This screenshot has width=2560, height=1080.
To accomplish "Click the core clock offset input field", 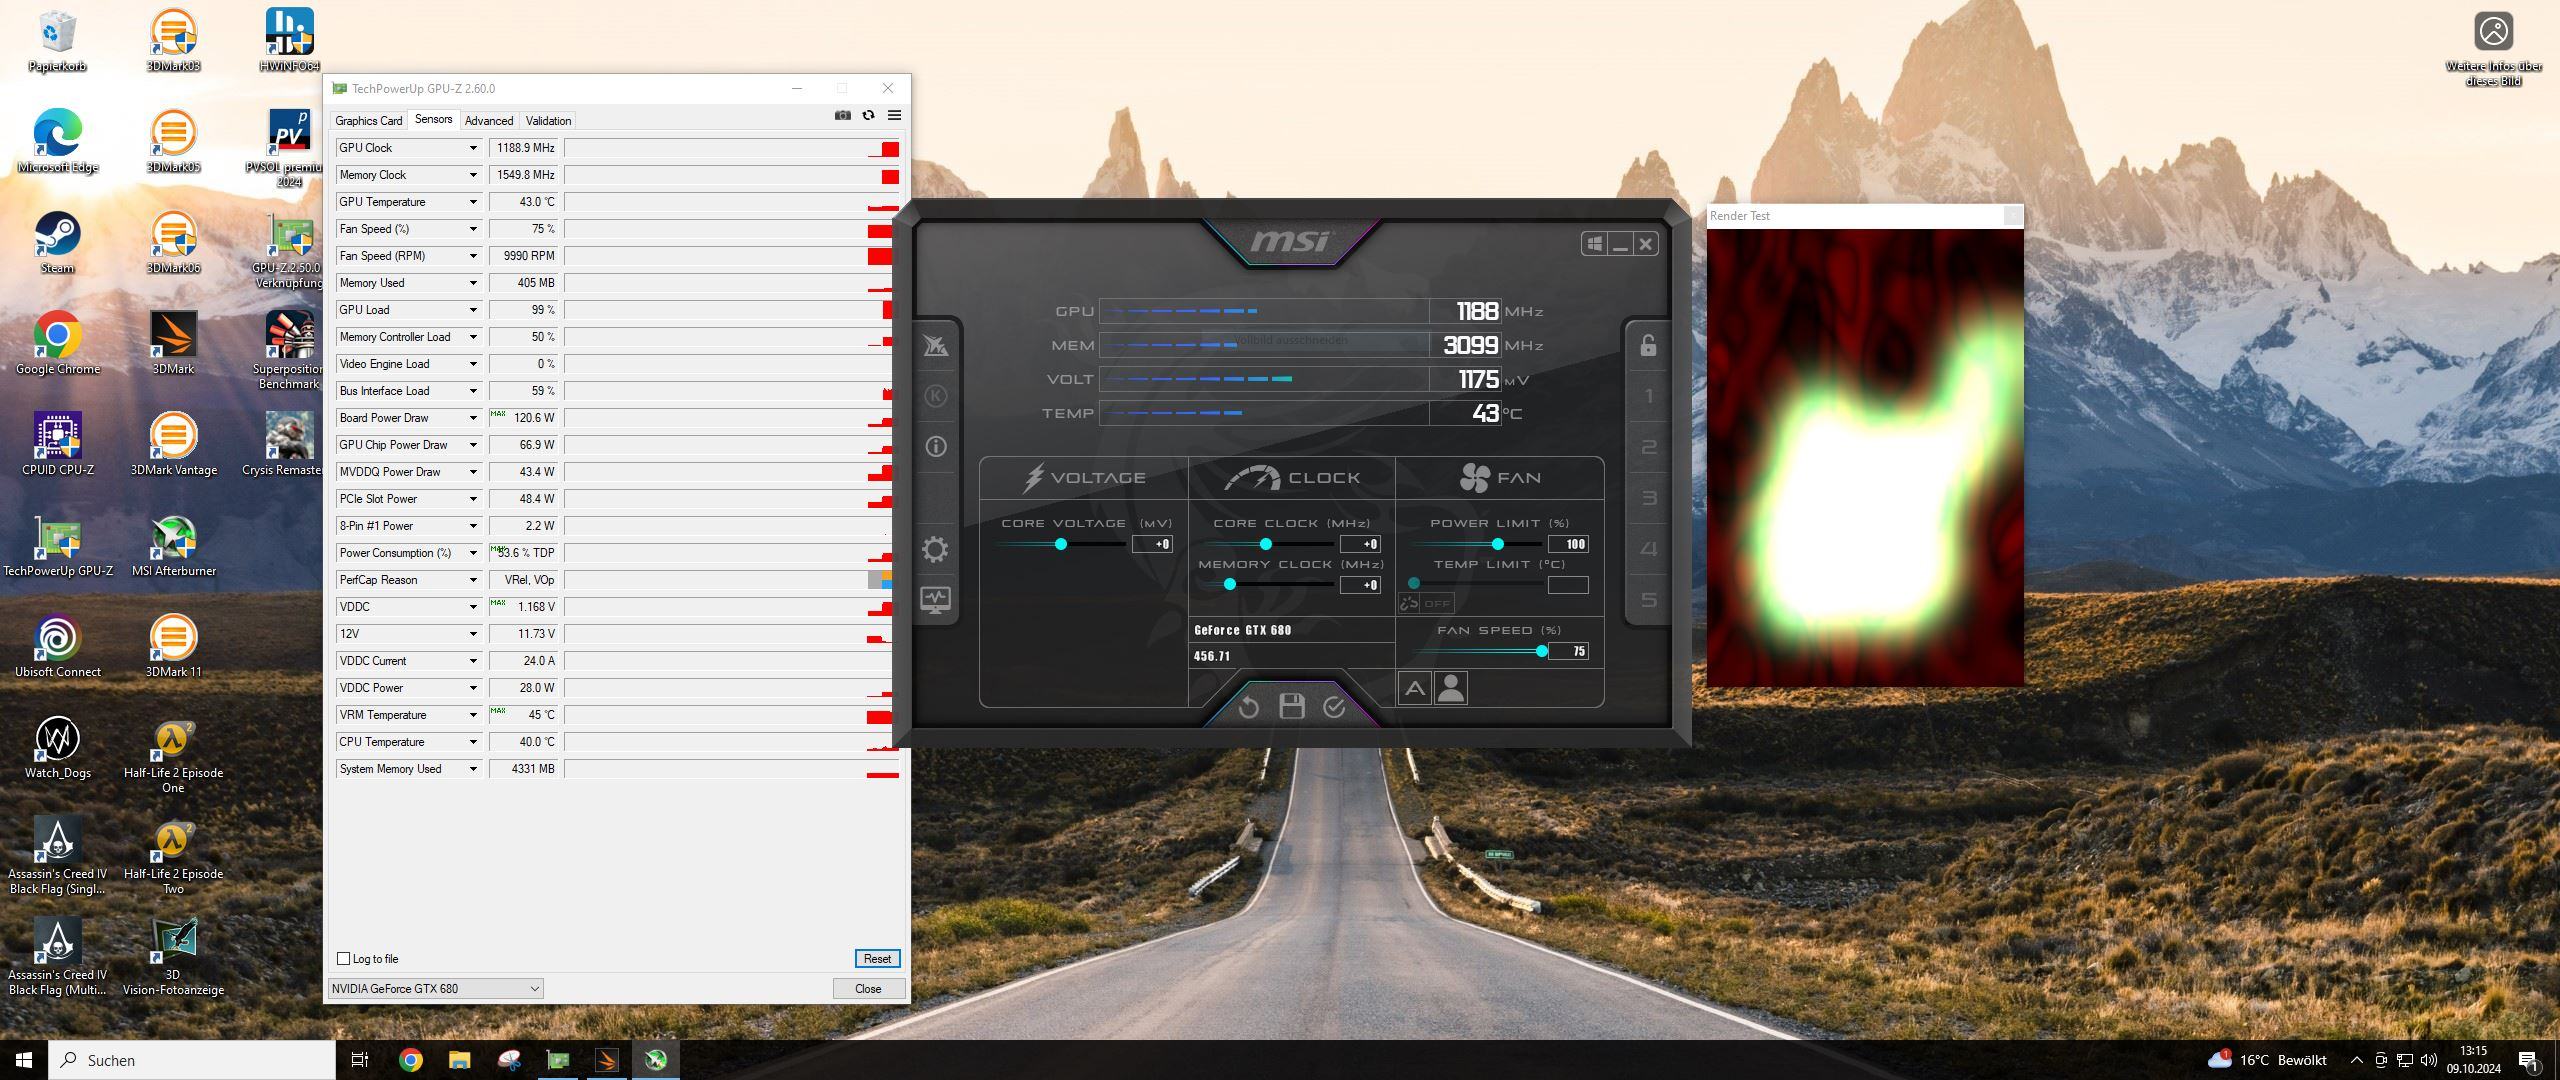I will 1360,544.
